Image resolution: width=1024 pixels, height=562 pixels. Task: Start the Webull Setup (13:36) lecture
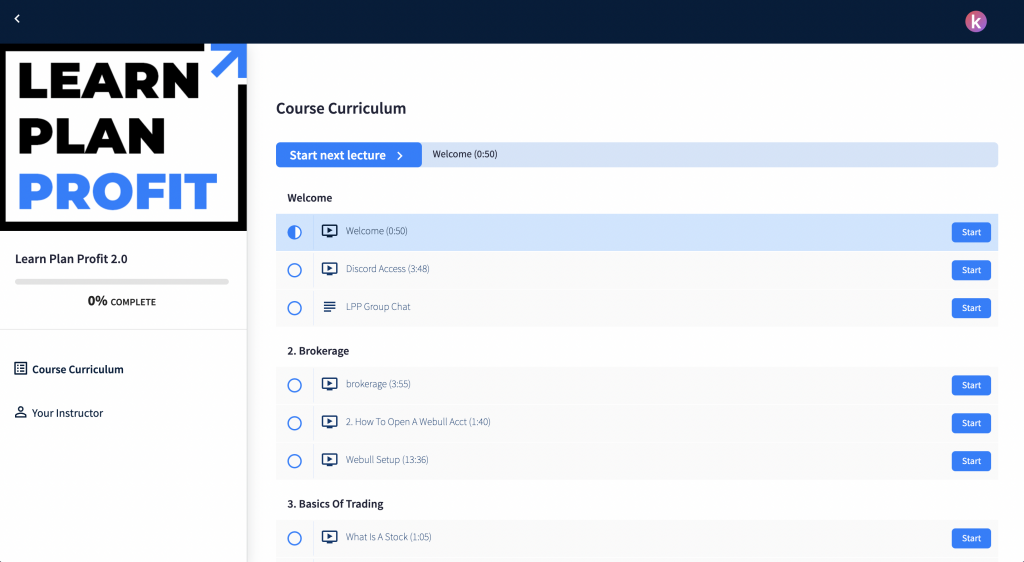(x=971, y=461)
